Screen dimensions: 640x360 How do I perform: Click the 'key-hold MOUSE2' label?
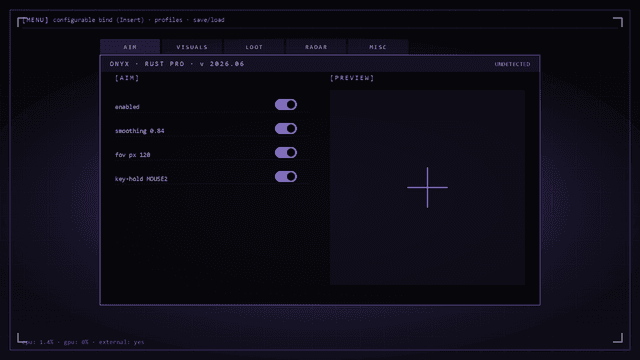click(x=141, y=179)
